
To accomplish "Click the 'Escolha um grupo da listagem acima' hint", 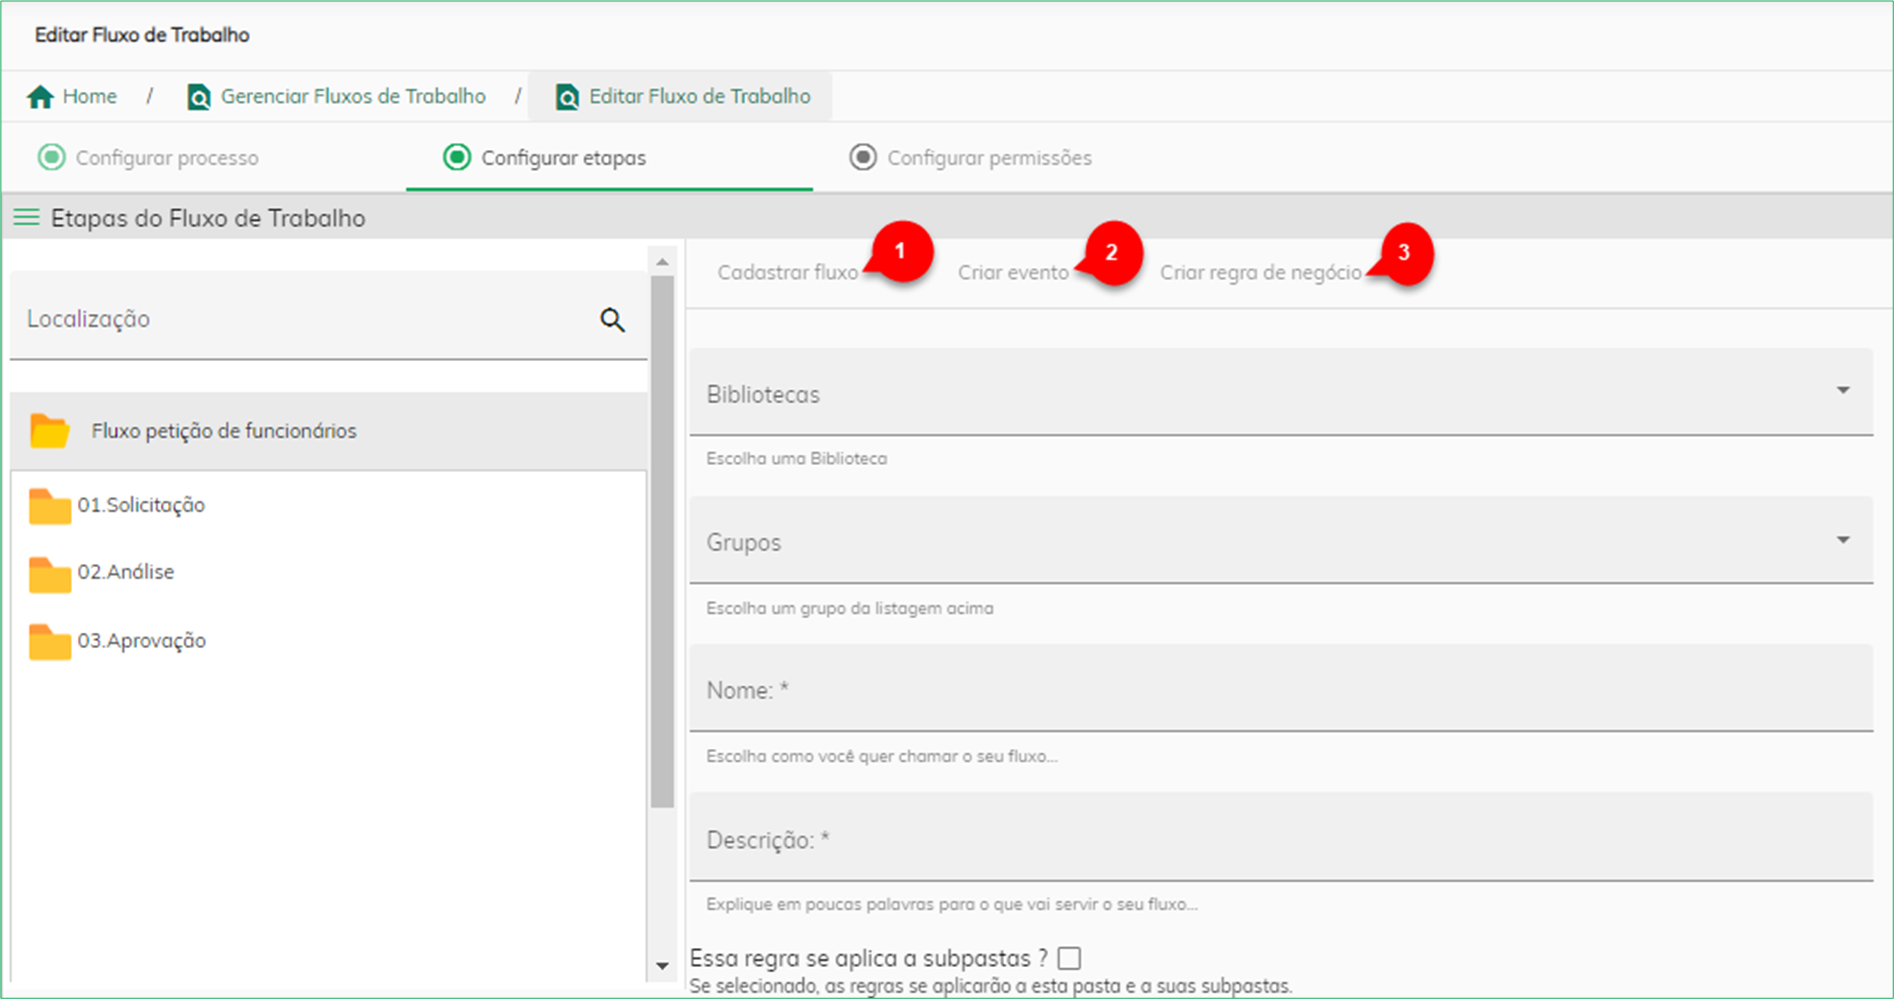I will coord(849,608).
